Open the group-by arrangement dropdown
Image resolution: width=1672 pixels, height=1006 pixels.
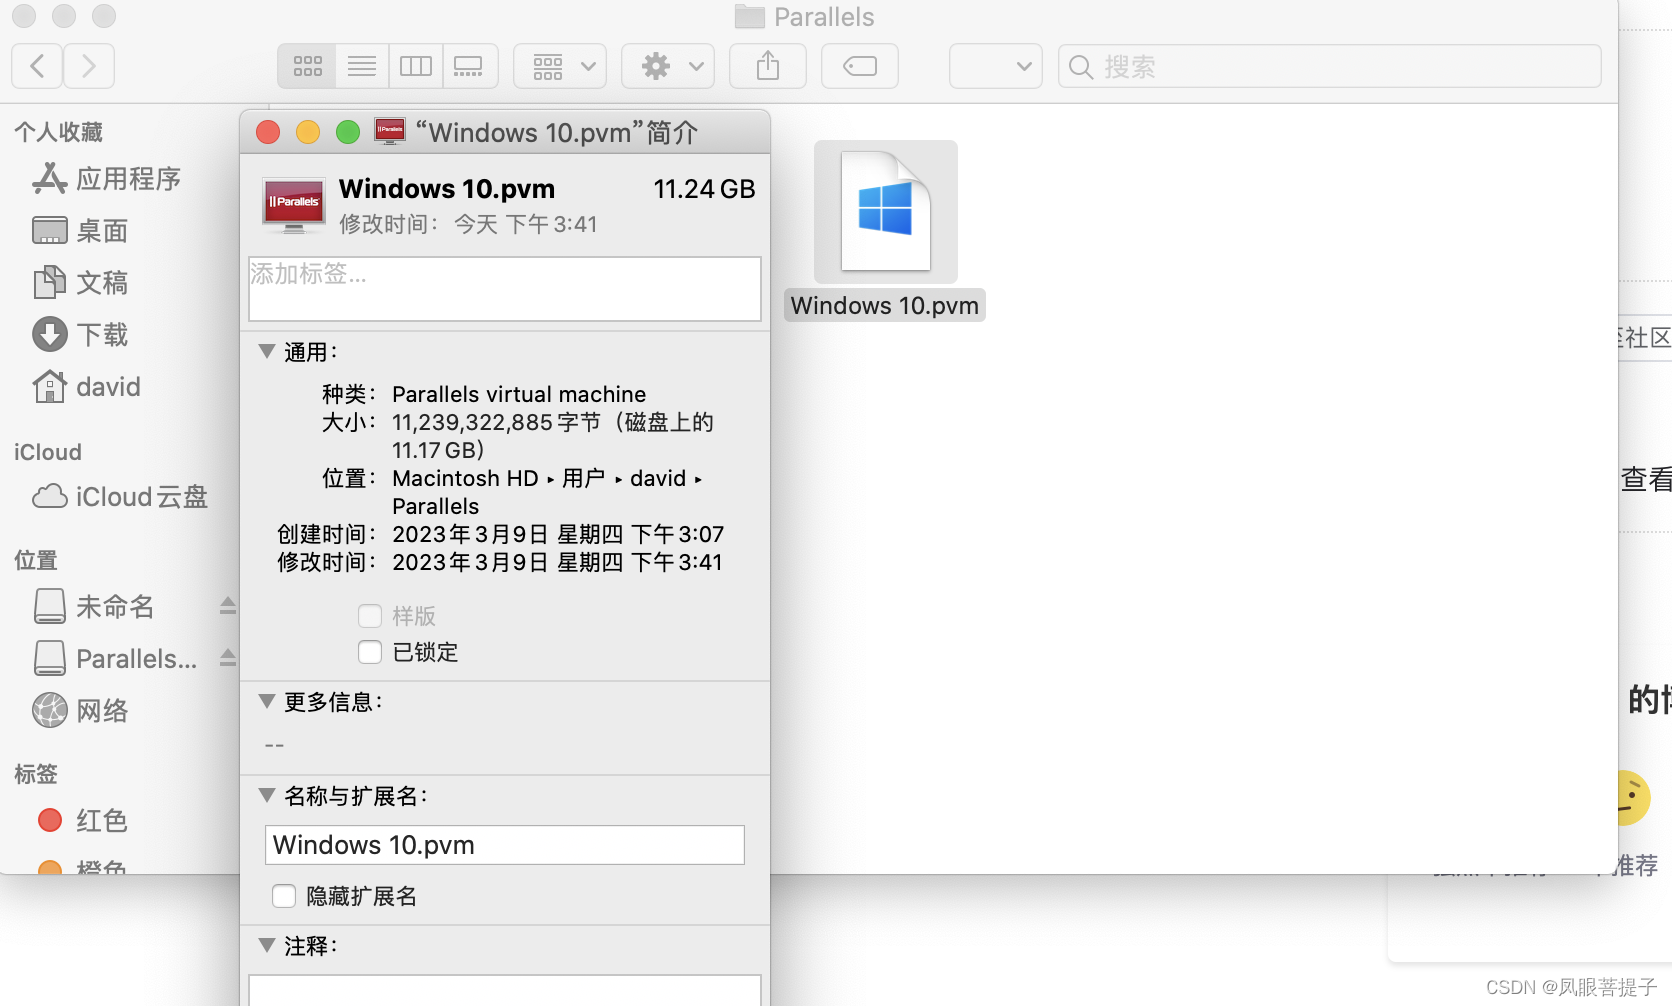(560, 66)
